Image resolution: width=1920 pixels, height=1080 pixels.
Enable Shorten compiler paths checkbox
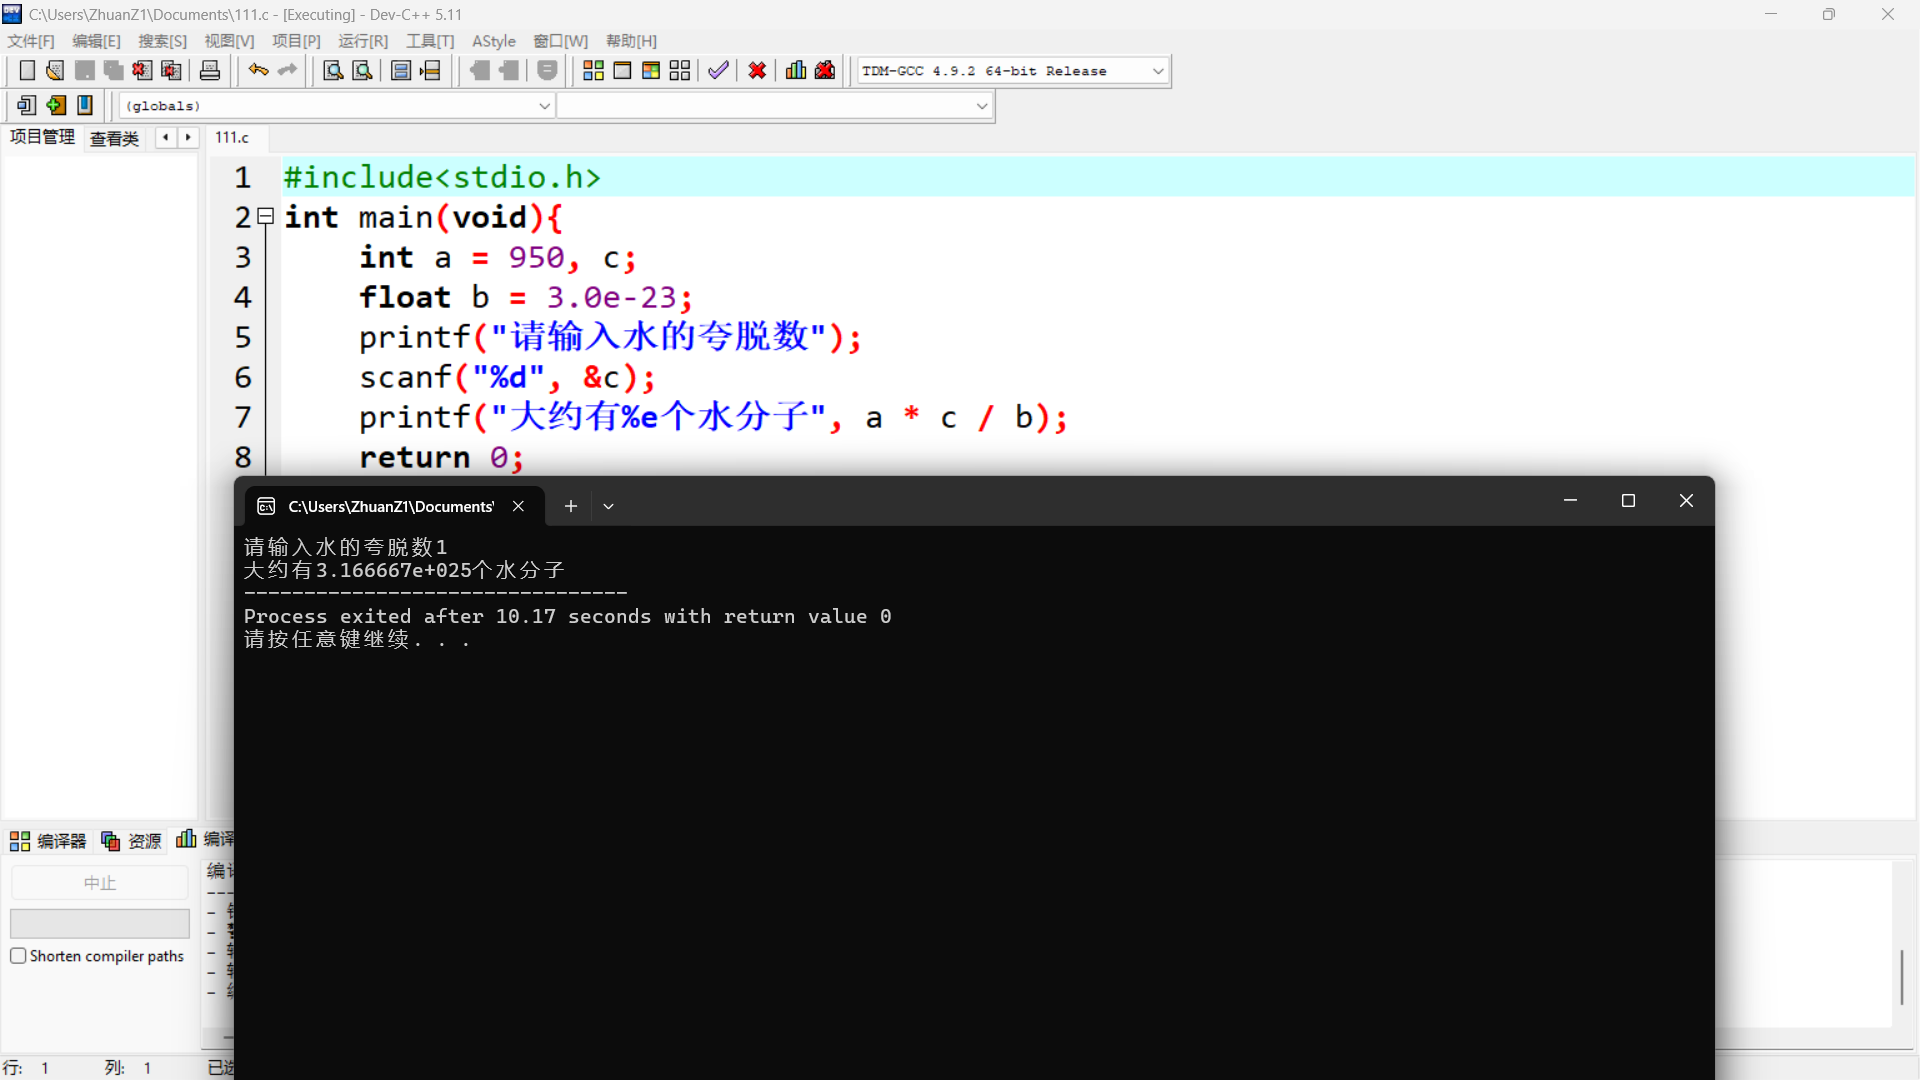18,956
